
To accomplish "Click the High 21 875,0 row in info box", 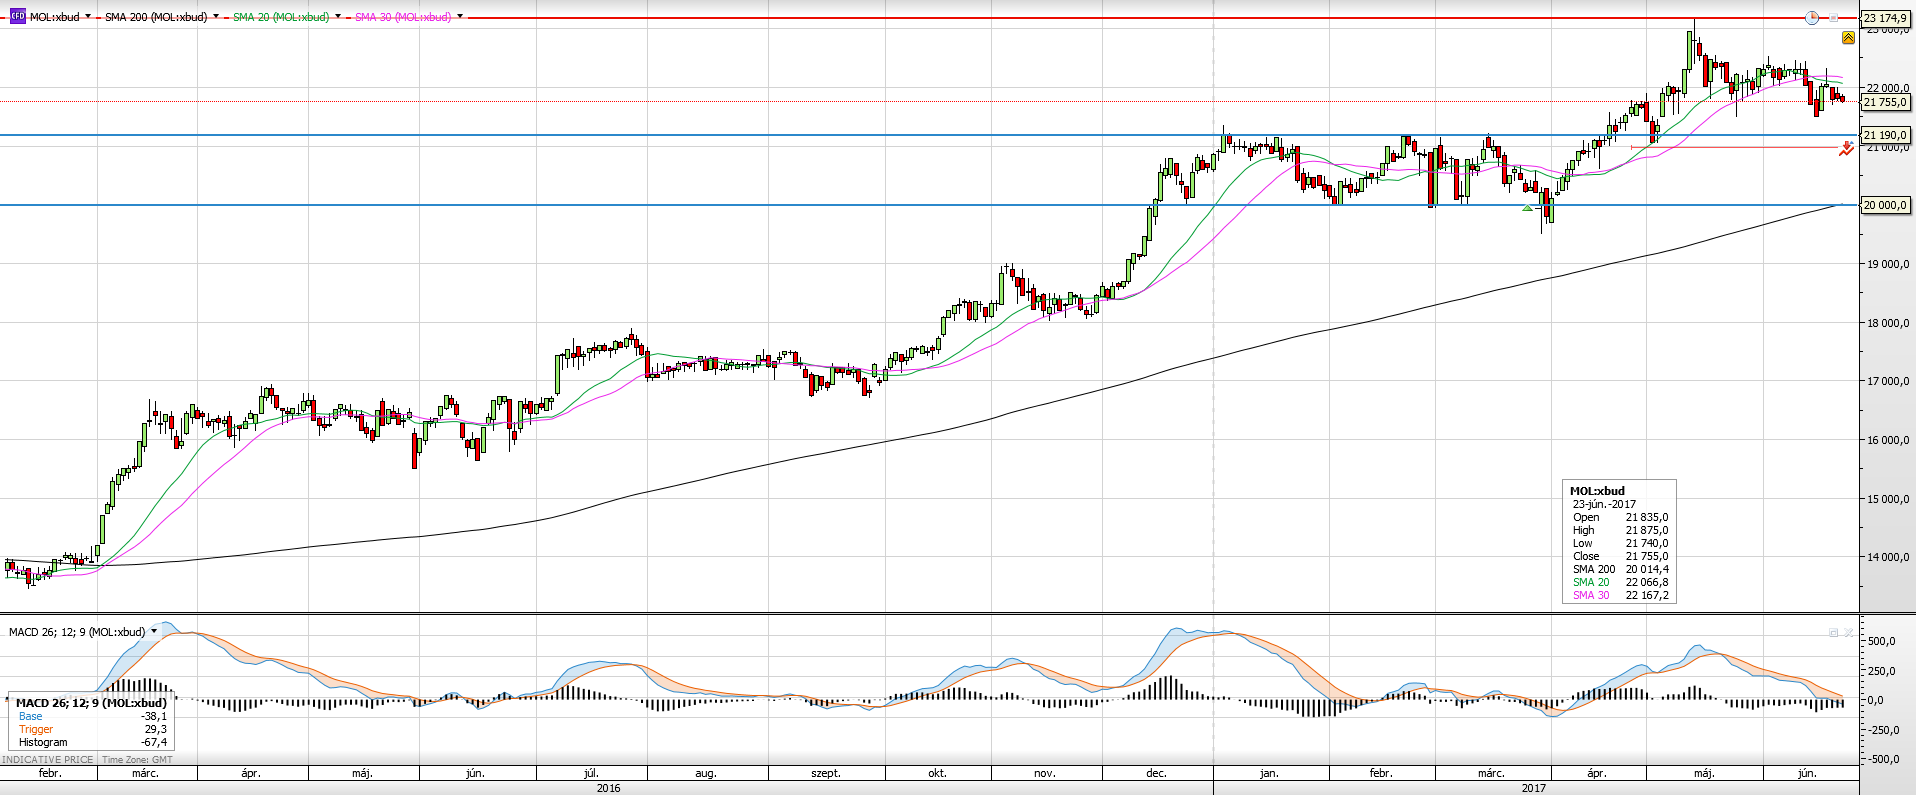I will point(1620,530).
